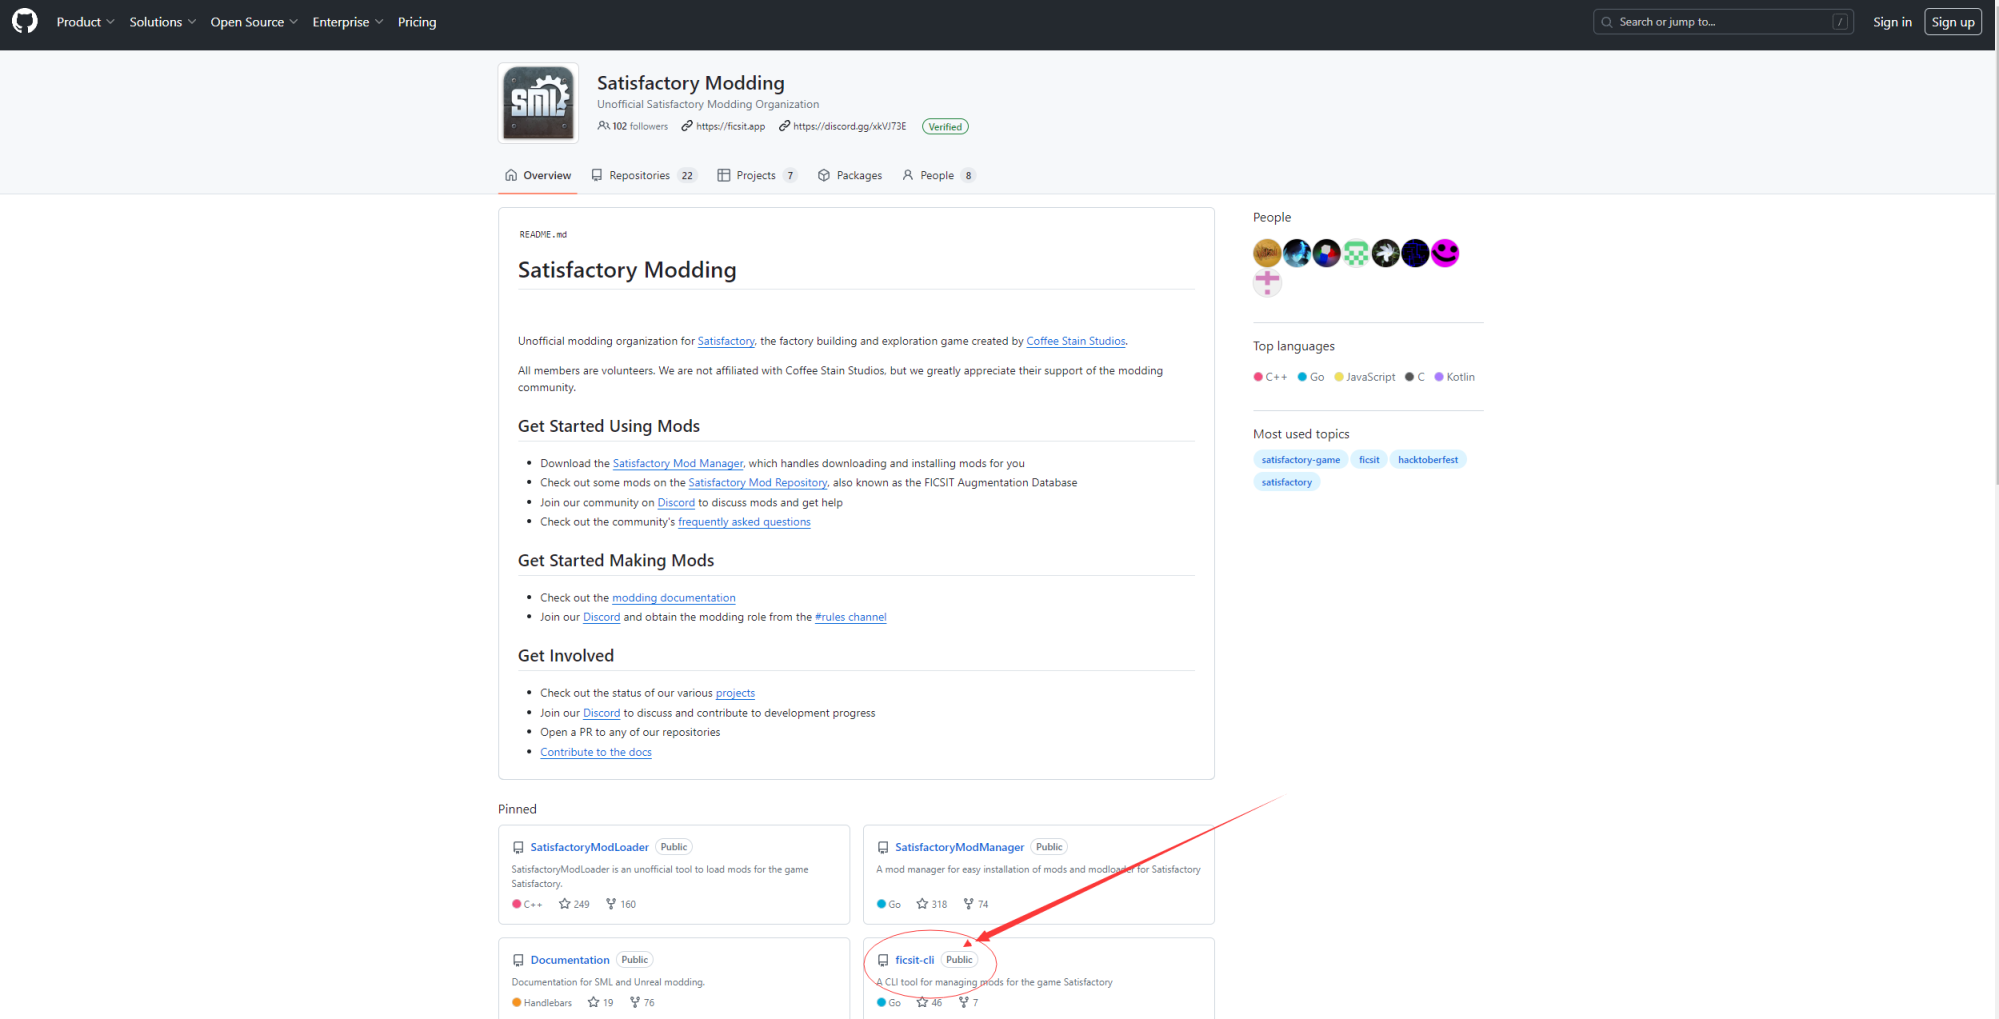Expand the Solutions dropdown menu
Image resolution: width=1999 pixels, height=1019 pixels.
pyautogui.click(x=162, y=22)
